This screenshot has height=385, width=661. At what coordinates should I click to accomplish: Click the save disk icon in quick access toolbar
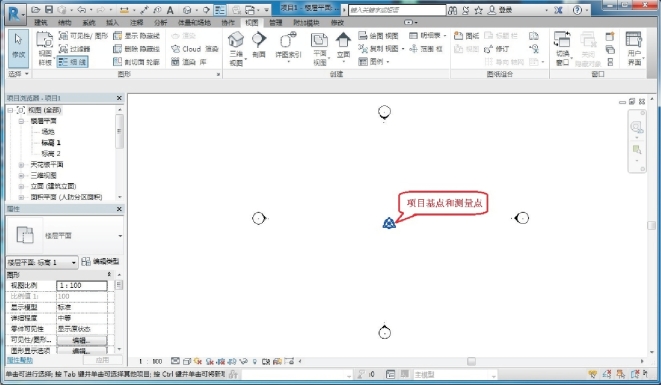point(49,9)
